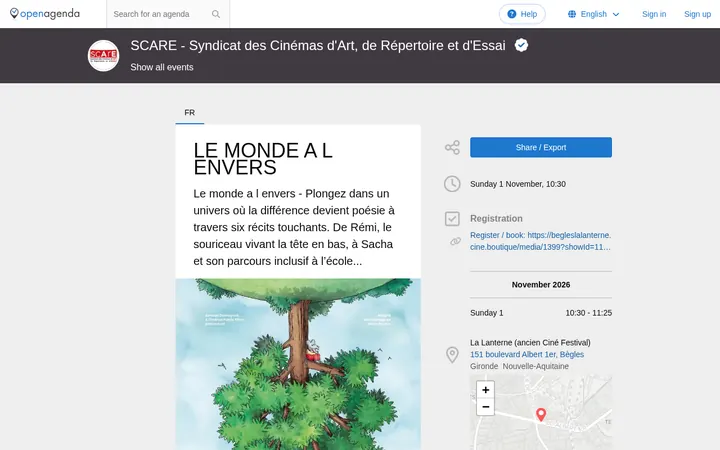720x450 pixels.
Task: Click the search magnifier icon
Action: [216, 14]
